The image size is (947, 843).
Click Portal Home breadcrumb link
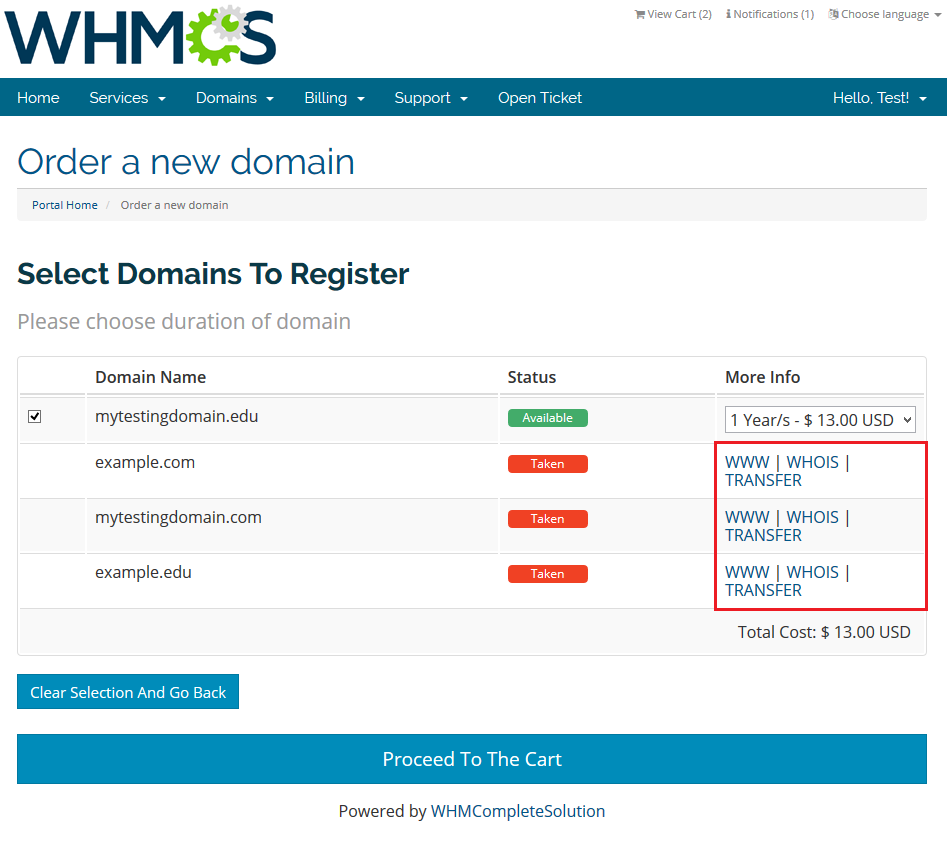(65, 205)
